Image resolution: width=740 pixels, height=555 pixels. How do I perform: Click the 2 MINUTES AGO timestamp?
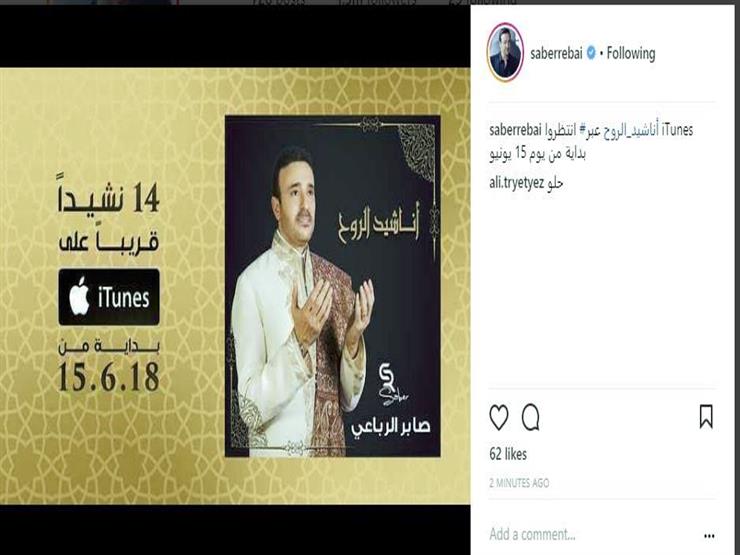(x=519, y=483)
